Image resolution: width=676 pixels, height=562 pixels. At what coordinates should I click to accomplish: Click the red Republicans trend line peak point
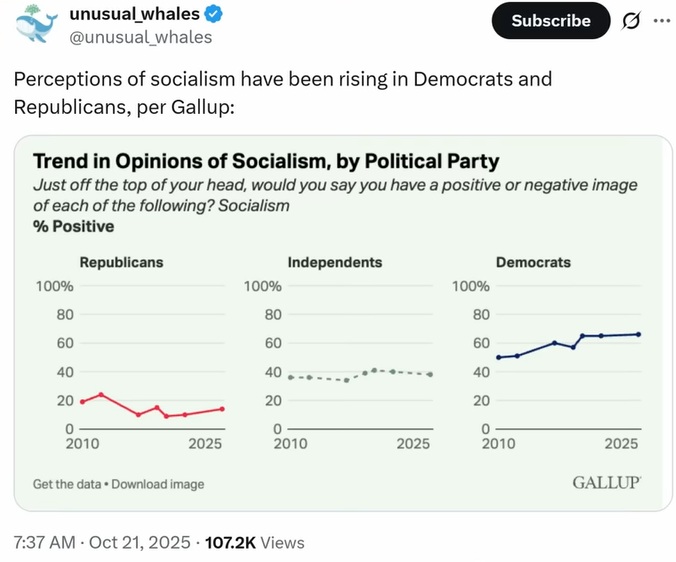pos(100,395)
